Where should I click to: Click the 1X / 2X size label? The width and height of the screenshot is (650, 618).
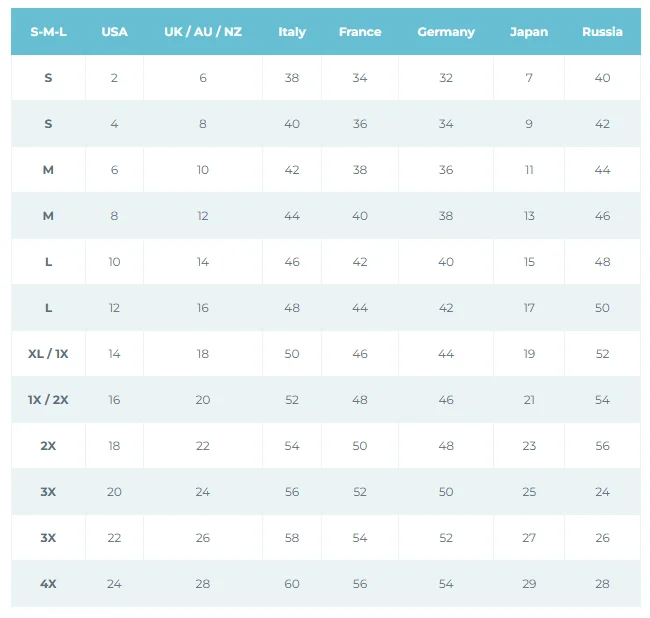pyautogui.click(x=48, y=400)
